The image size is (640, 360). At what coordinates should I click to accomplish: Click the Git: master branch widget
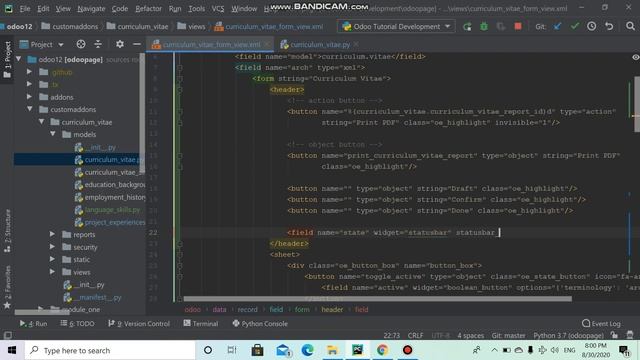pos(508,336)
